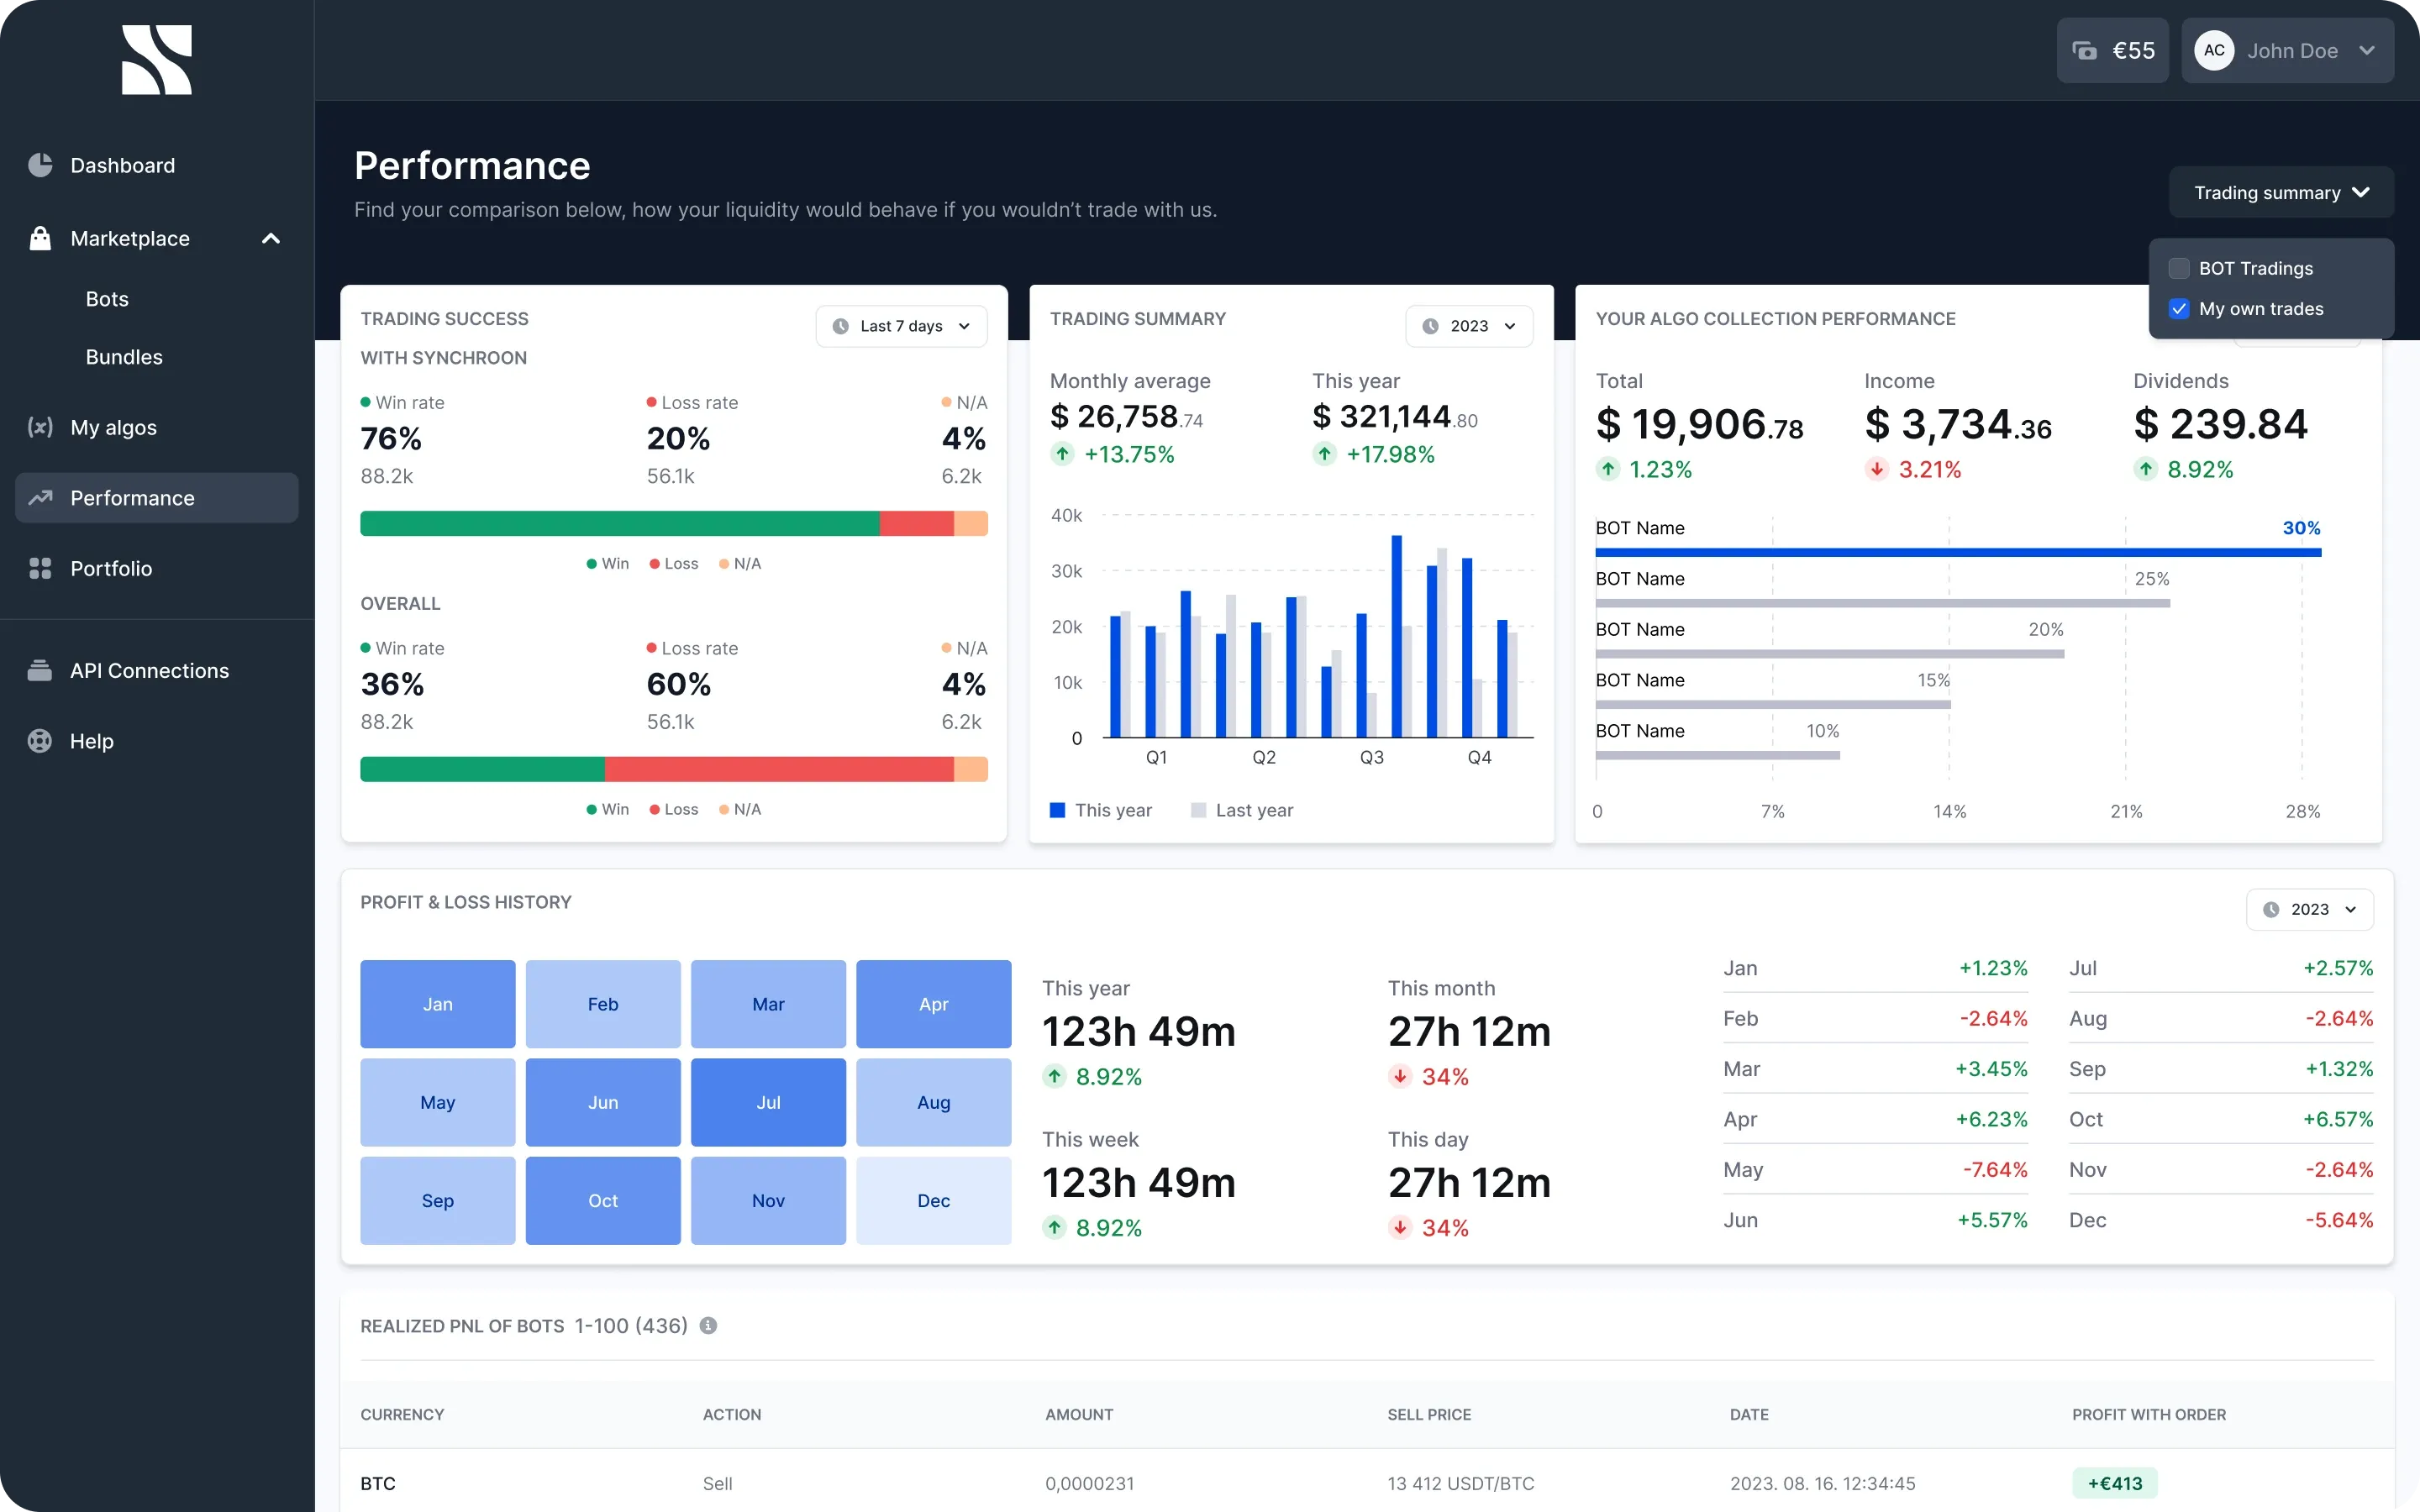Open Bots under Marketplace
This screenshot has width=2420, height=1512.
[x=107, y=299]
